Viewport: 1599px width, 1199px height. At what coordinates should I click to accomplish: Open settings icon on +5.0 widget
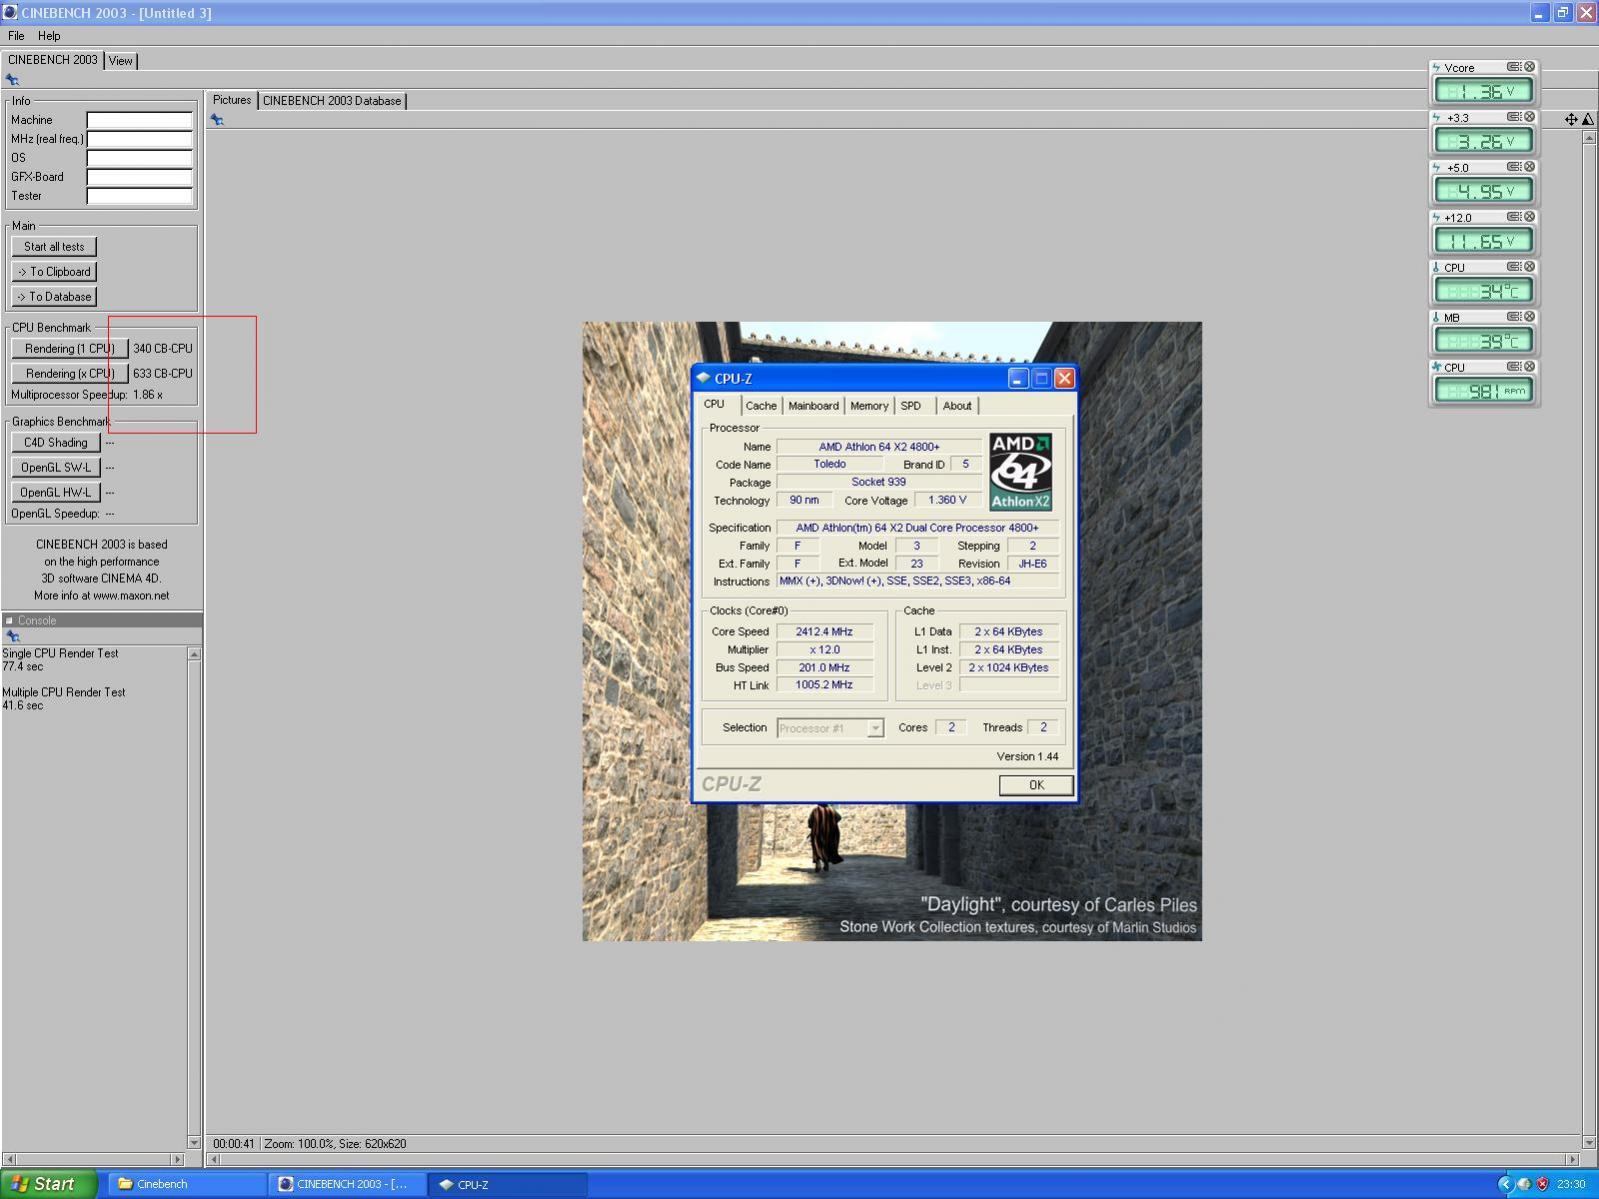tap(1514, 167)
